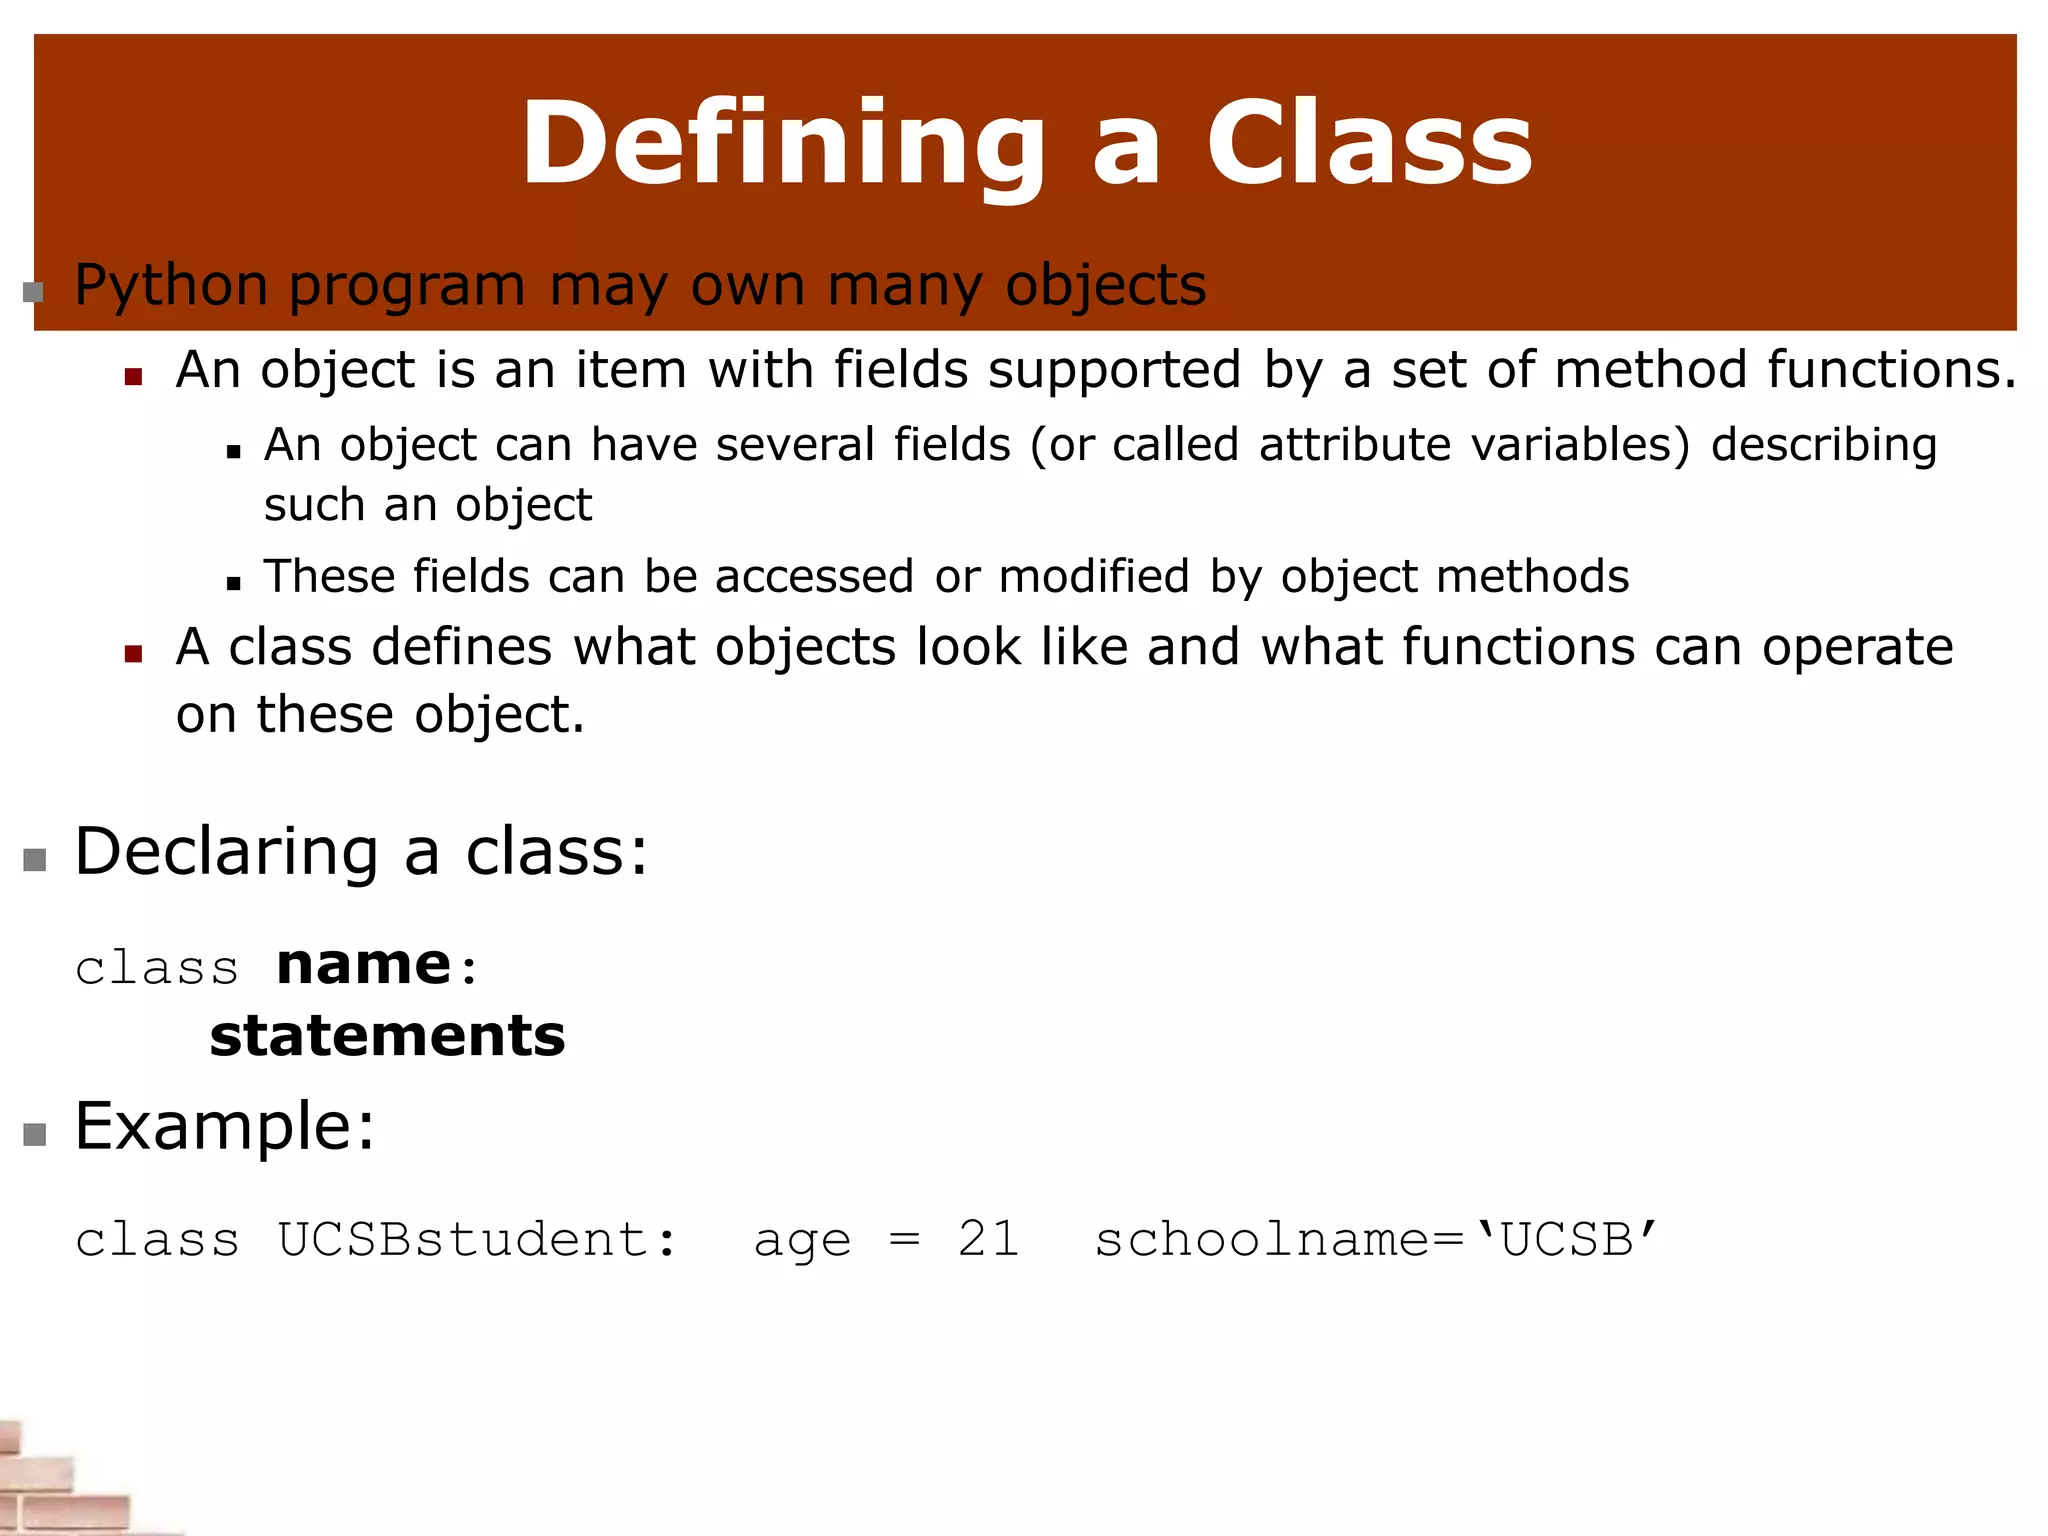The width and height of the screenshot is (2048, 1536).
Task: Click the 'Defining a Class' slide title
Action: (1026, 143)
